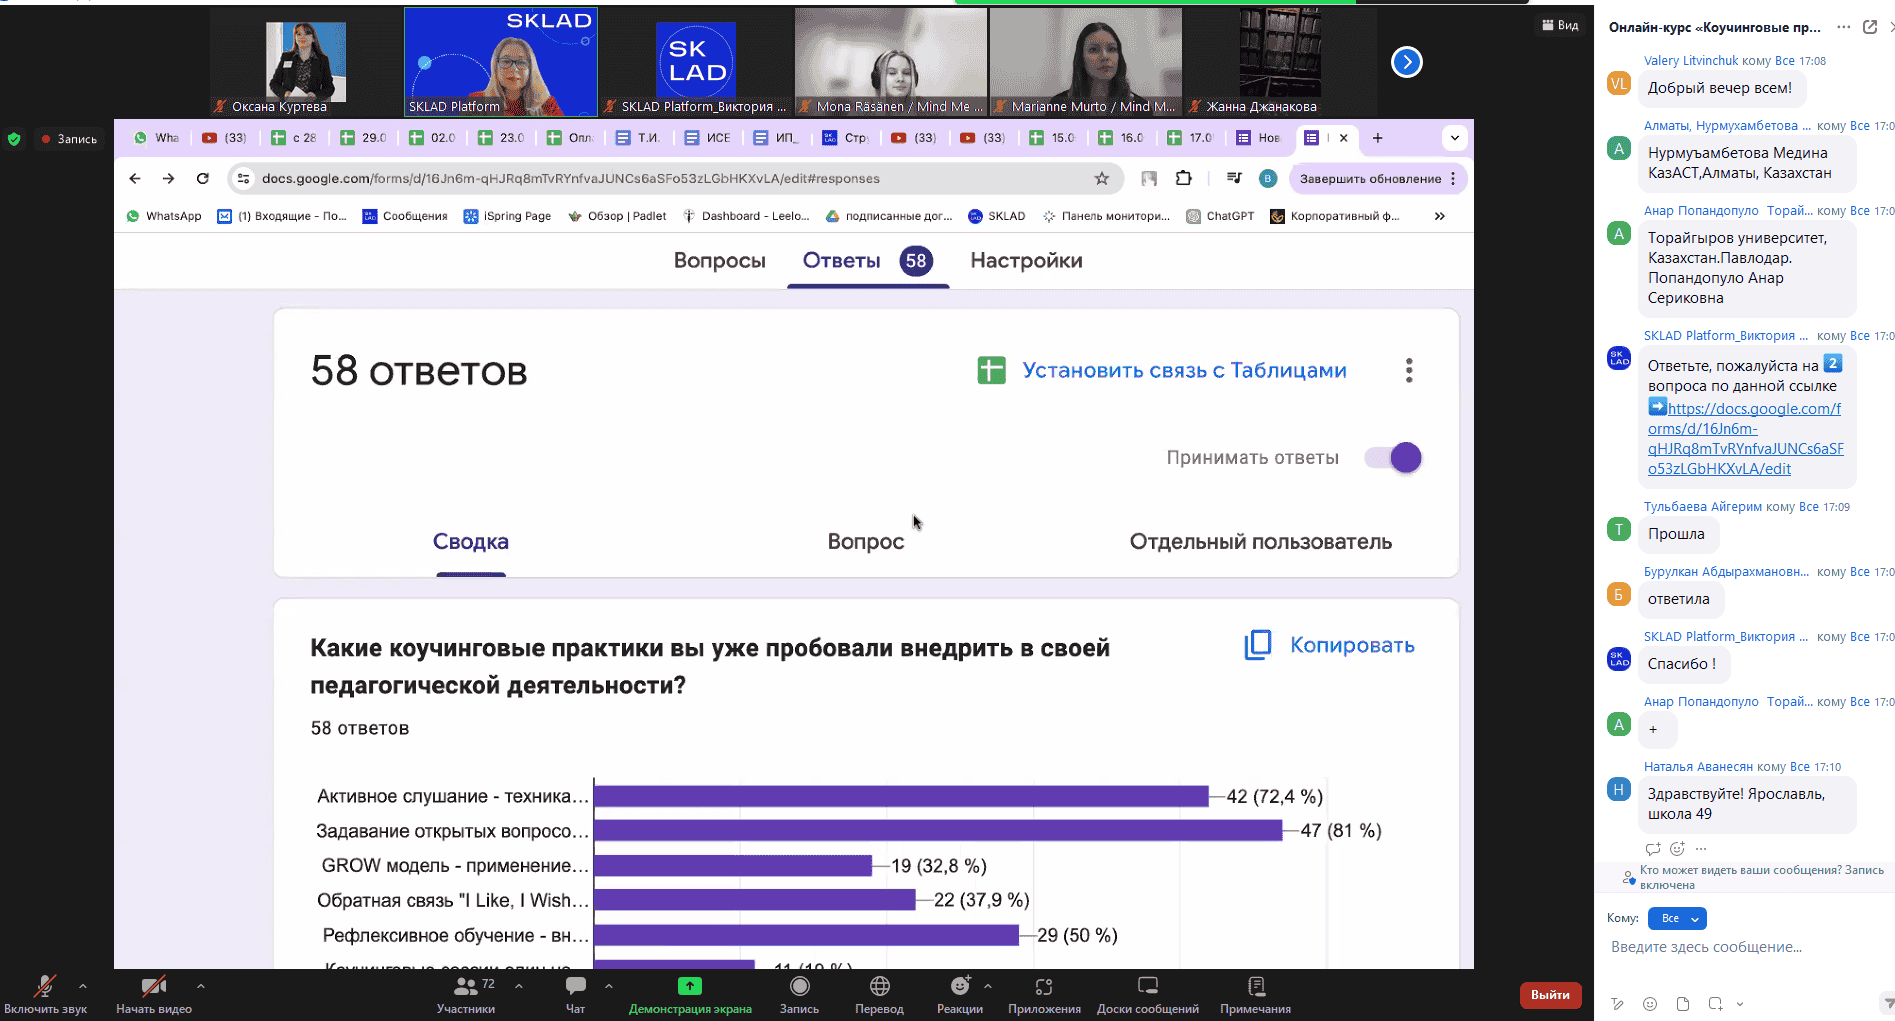Bookmark page with star icon
The width and height of the screenshot is (1895, 1021).
[1101, 179]
